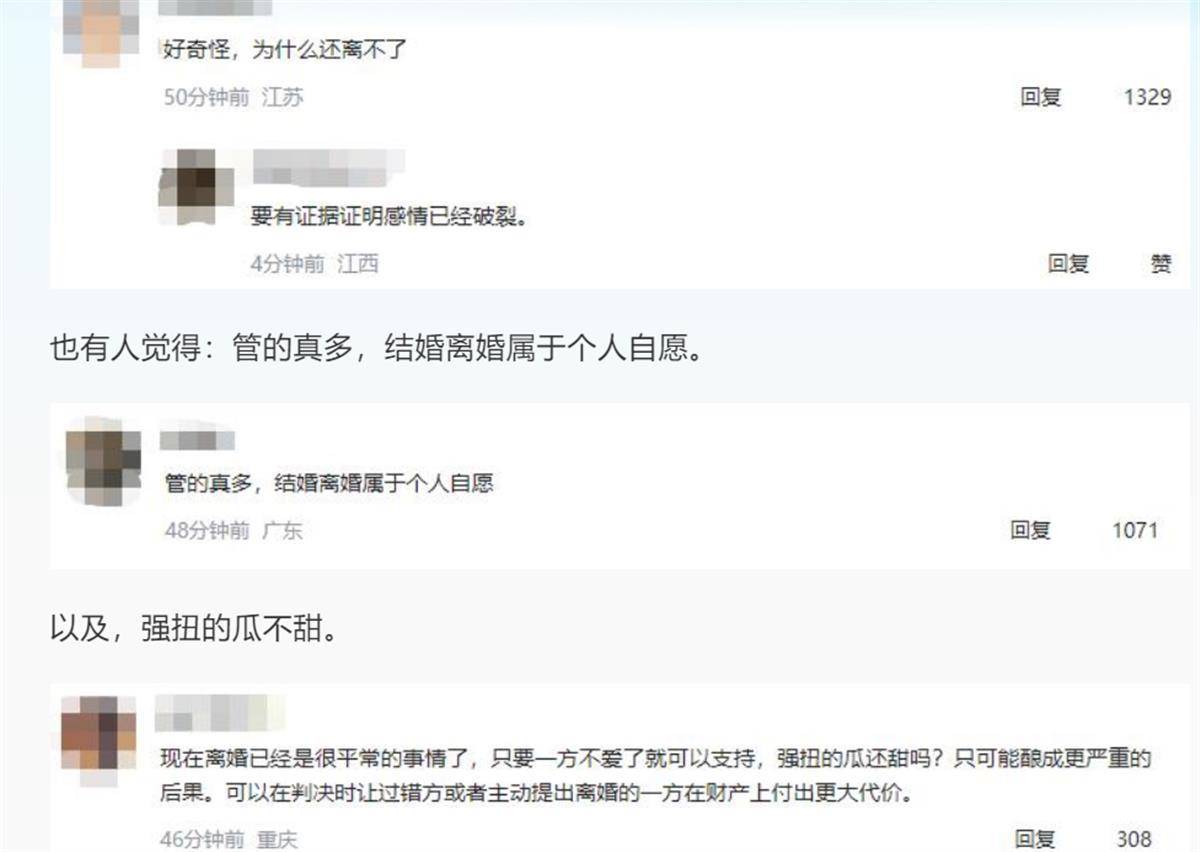
Task: Click the 50分钟前 江苏 timestamp
Action: [x=234, y=97]
